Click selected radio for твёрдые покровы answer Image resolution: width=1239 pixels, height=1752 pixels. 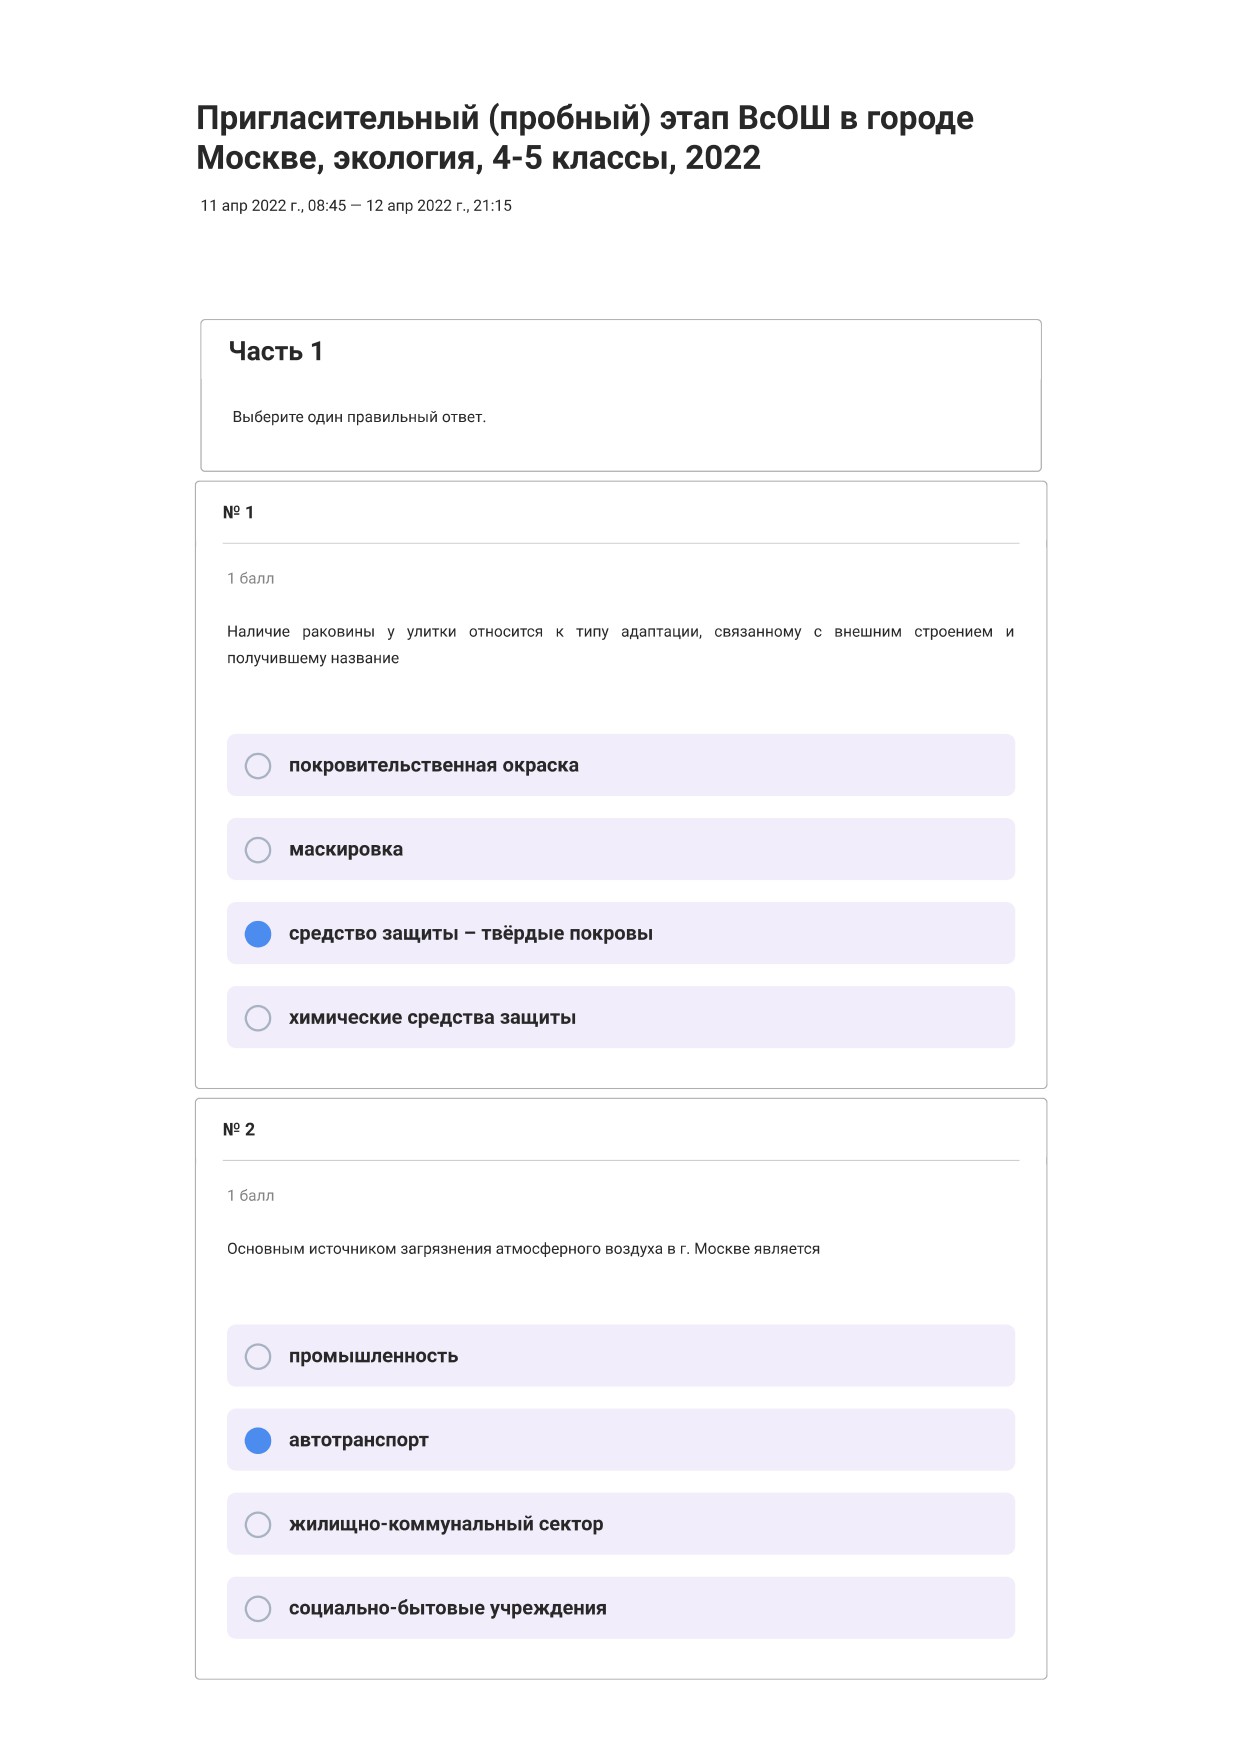258,934
